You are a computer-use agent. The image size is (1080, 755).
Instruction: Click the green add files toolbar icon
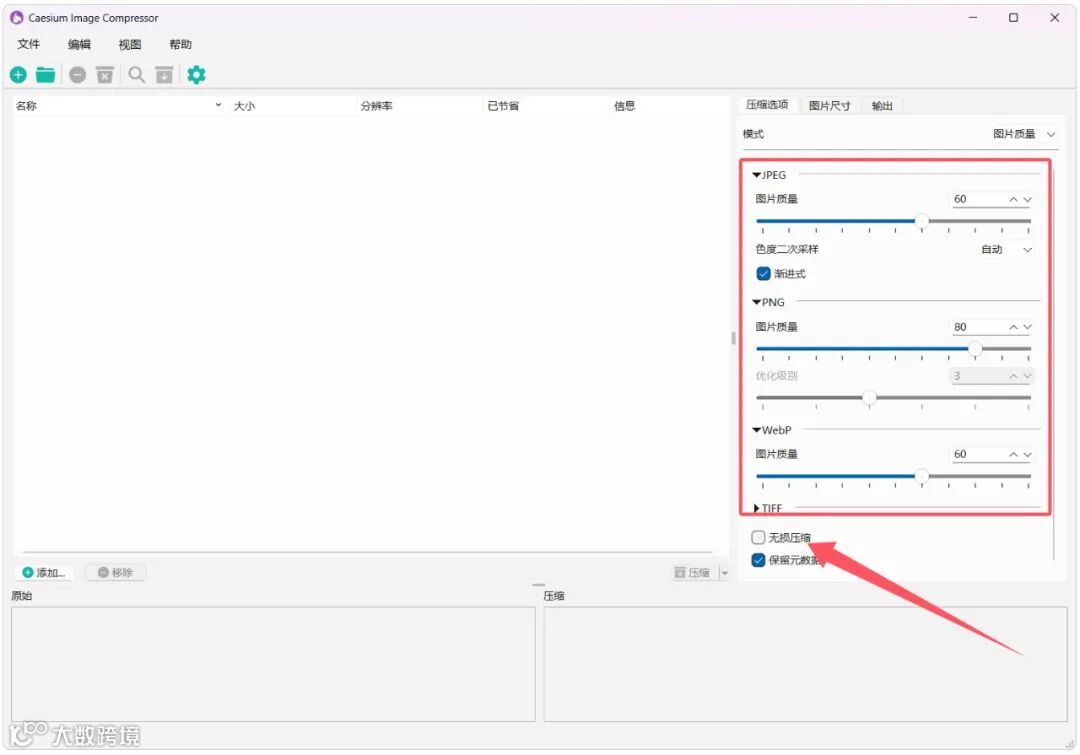pyautogui.click(x=18, y=74)
